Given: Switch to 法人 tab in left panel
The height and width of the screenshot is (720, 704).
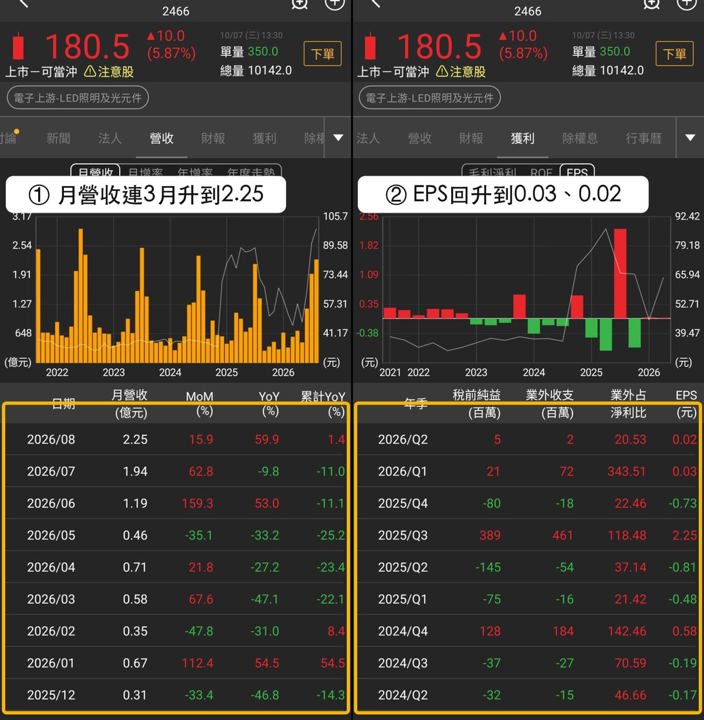Looking at the screenshot, I should pyautogui.click(x=109, y=138).
